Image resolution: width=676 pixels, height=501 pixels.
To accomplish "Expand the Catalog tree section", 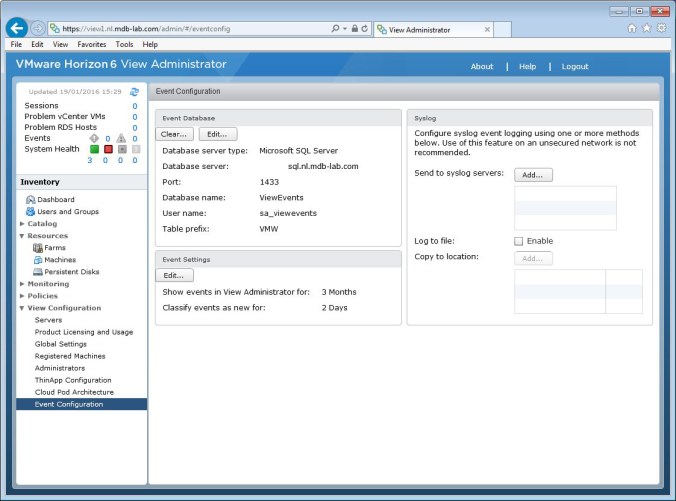I will pyautogui.click(x=22, y=224).
